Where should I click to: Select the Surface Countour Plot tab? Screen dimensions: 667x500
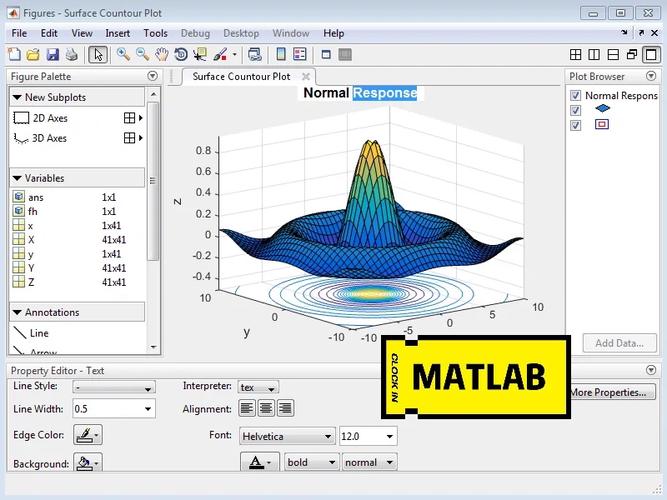[x=240, y=76]
